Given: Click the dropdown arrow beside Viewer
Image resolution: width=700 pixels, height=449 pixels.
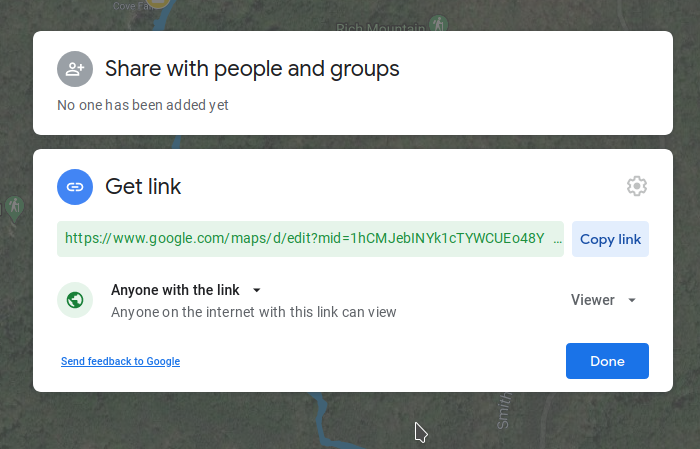Looking at the screenshot, I should tap(632, 300).
